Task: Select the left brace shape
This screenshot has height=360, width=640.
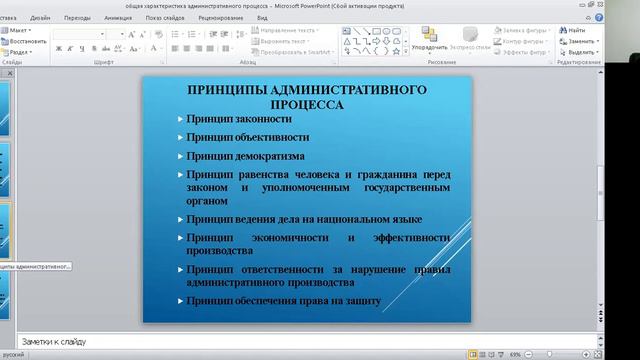Action: [x=376, y=51]
